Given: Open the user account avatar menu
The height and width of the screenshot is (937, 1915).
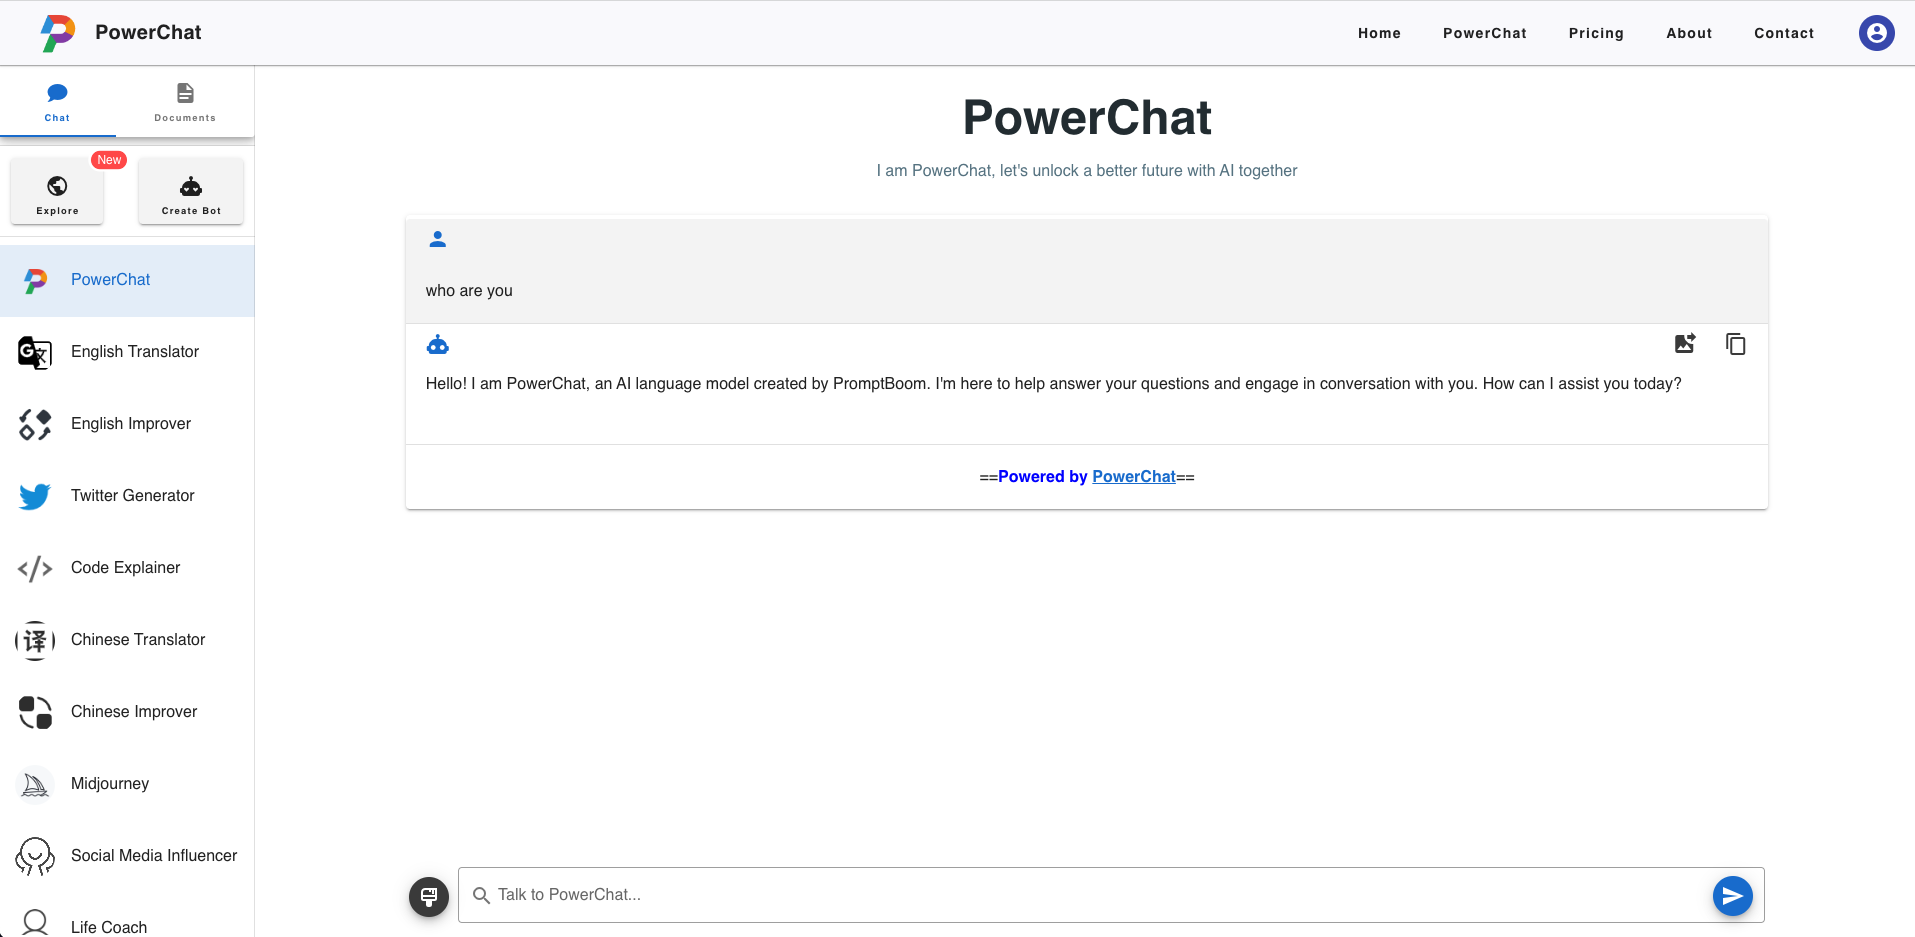Looking at the screenshot, I should pyautogui.click(x=1876, y=33).
